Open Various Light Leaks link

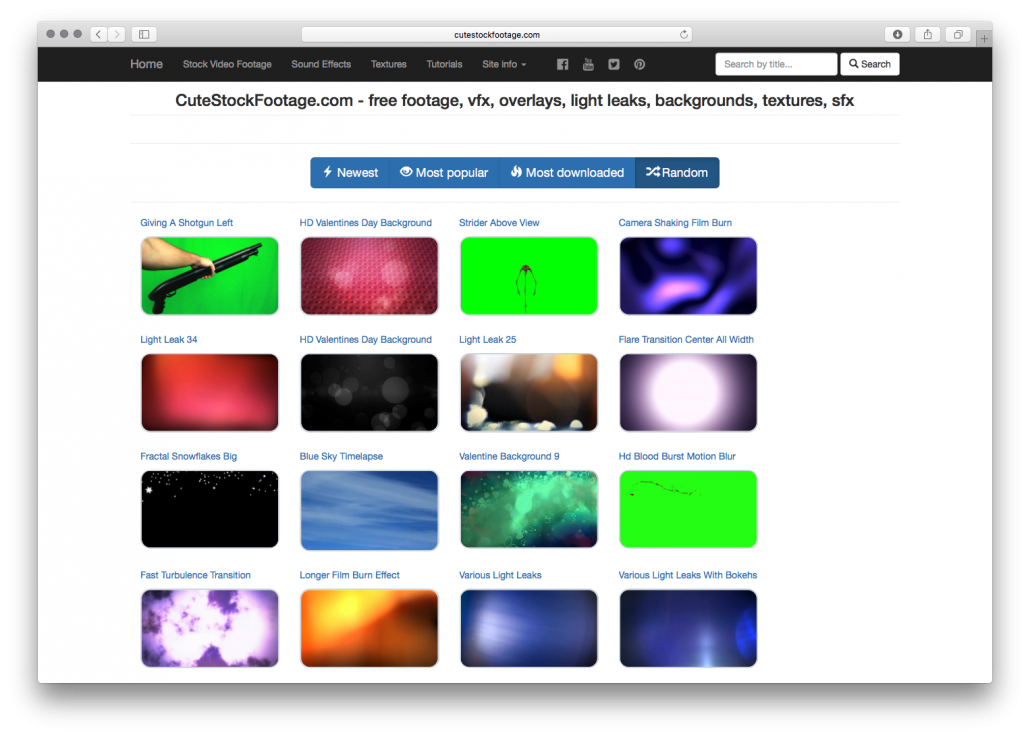tap(500, 575)
